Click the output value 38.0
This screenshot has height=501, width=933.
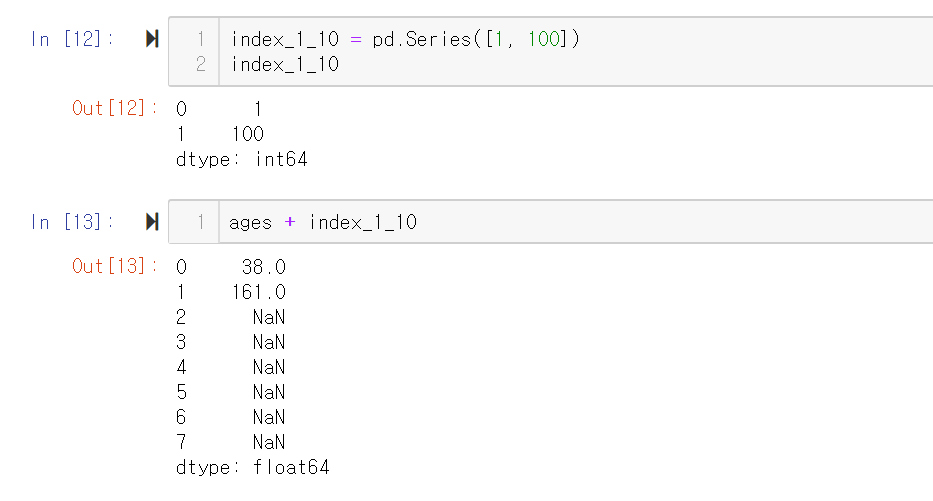(264, 267)
